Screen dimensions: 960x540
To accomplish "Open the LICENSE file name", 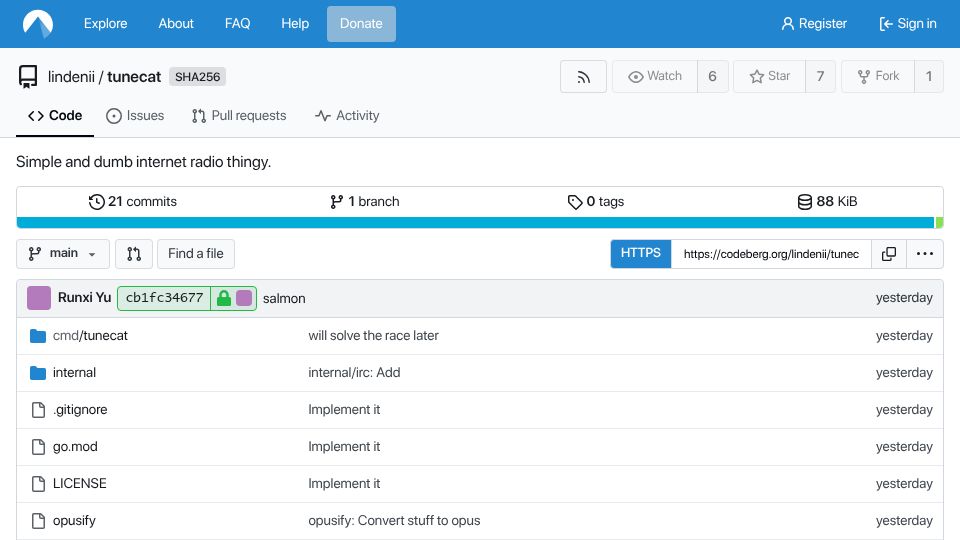I will (x=80, y=484).
